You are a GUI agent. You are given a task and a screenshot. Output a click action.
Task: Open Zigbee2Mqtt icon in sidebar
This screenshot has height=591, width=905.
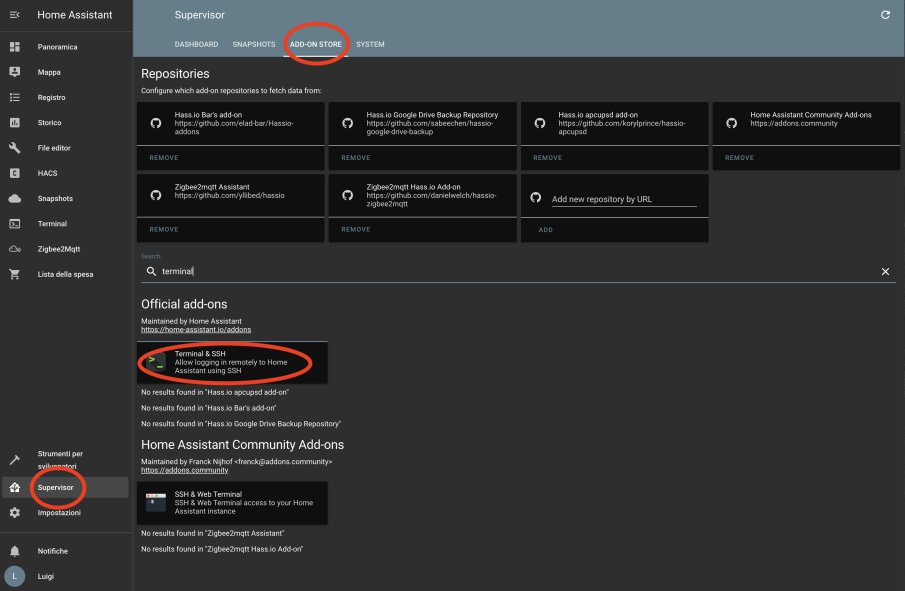tap(14, 249)
